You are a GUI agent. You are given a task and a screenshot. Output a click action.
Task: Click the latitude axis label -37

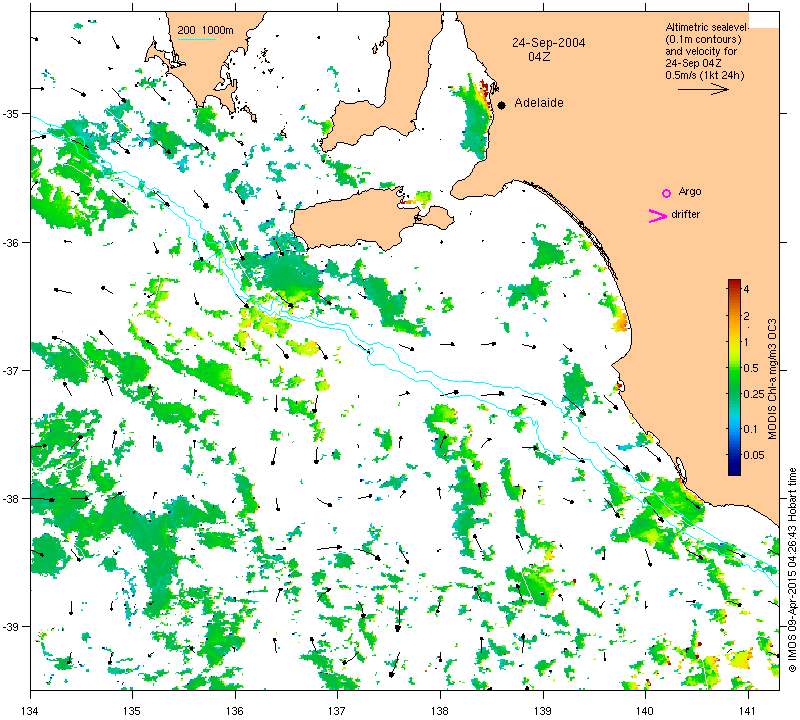tap(10, 370)
